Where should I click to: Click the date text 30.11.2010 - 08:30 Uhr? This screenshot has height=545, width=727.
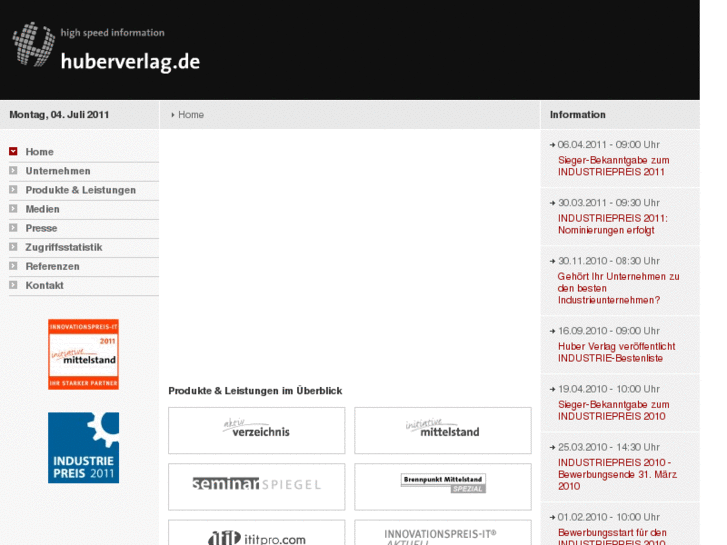click(x=608, y=261)
